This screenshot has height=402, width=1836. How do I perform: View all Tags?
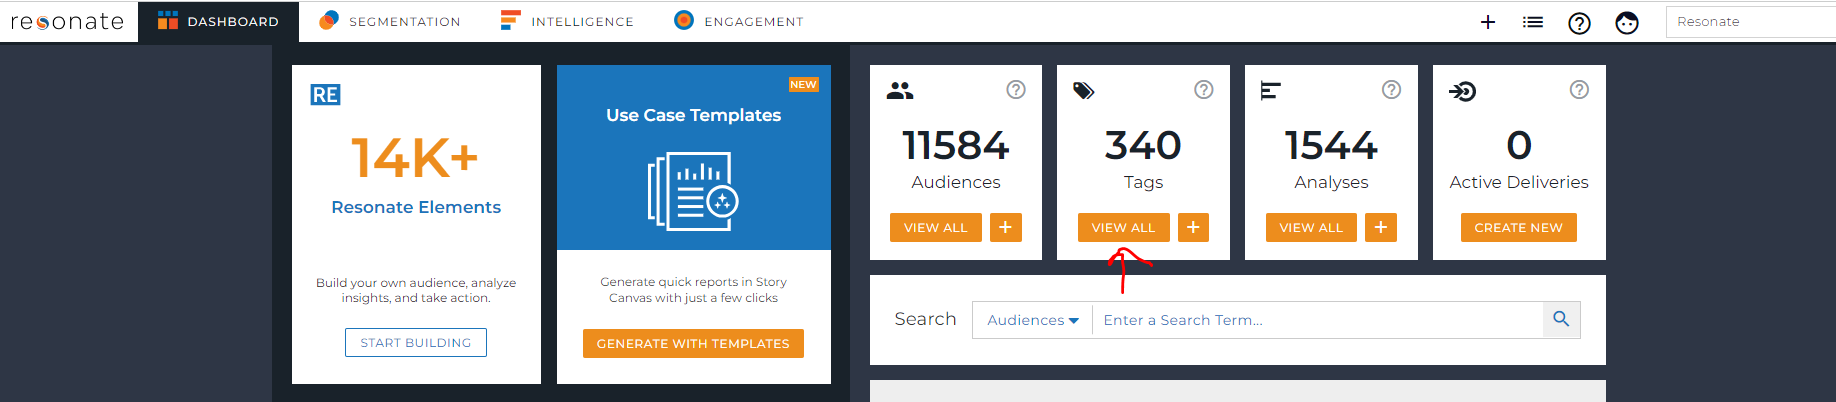tap(1123, 227)
